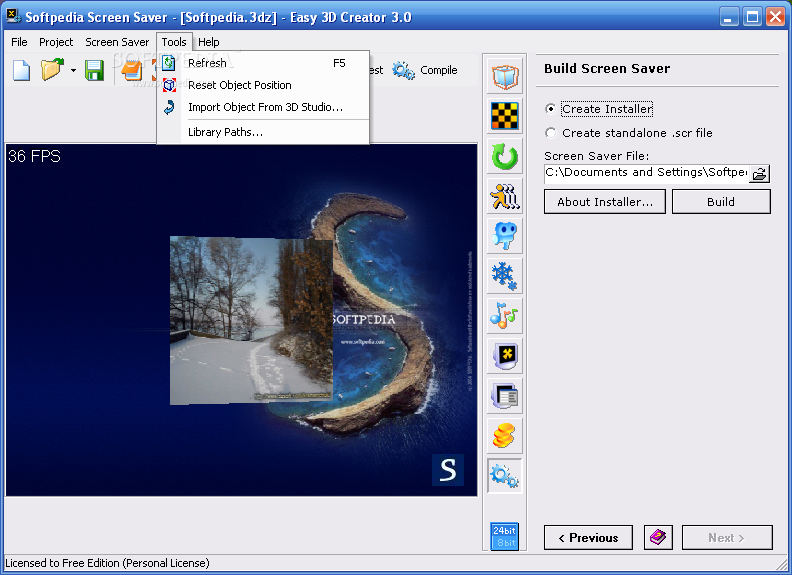Save project with the green floppy icon
792x575 pixels.
click(x=94, y=70)
